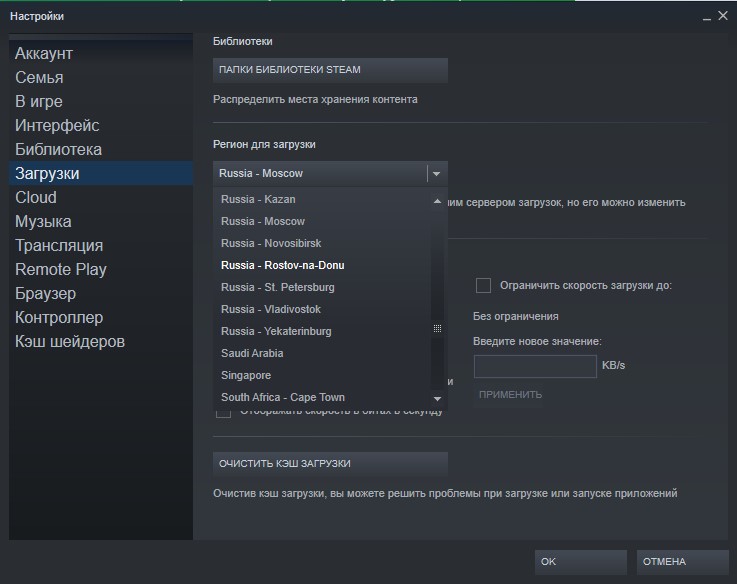Collapse the Russia - Moscow region dropdown
This screenshot has height=584, width=737.
[x=330, y=173]
